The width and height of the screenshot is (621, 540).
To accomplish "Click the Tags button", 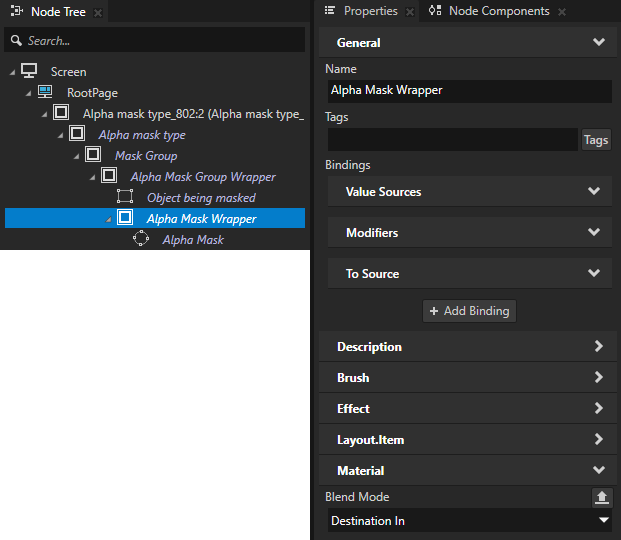I will point(596,140).
